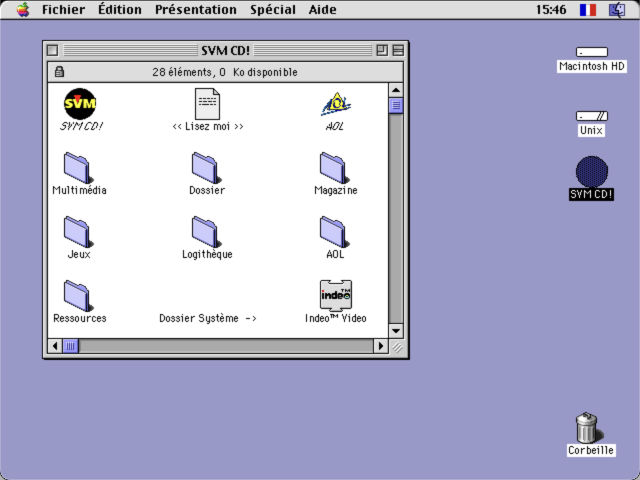Select the Indeo Video icon
The width and height of the screenshot is (640, 480).
pyautogui.click(x=336, y=296)
